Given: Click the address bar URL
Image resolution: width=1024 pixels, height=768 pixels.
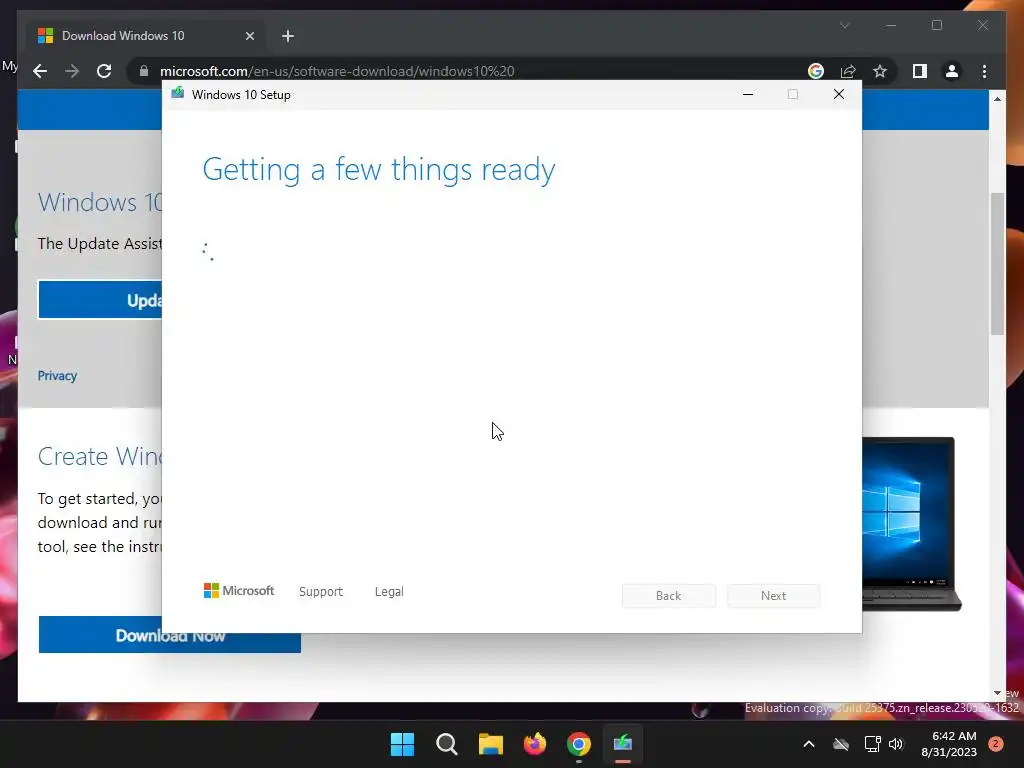Looking at the screenshot, I should pyautogui.click(x=337, y=71).
